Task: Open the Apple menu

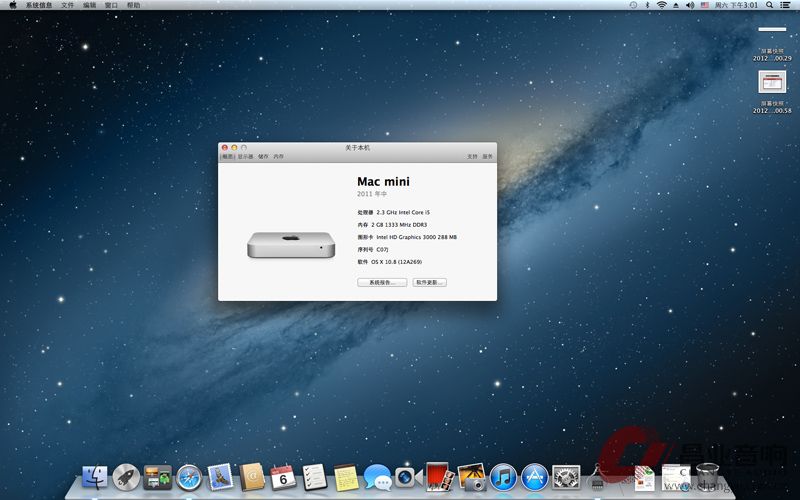Action: click(x=13, y=5)
